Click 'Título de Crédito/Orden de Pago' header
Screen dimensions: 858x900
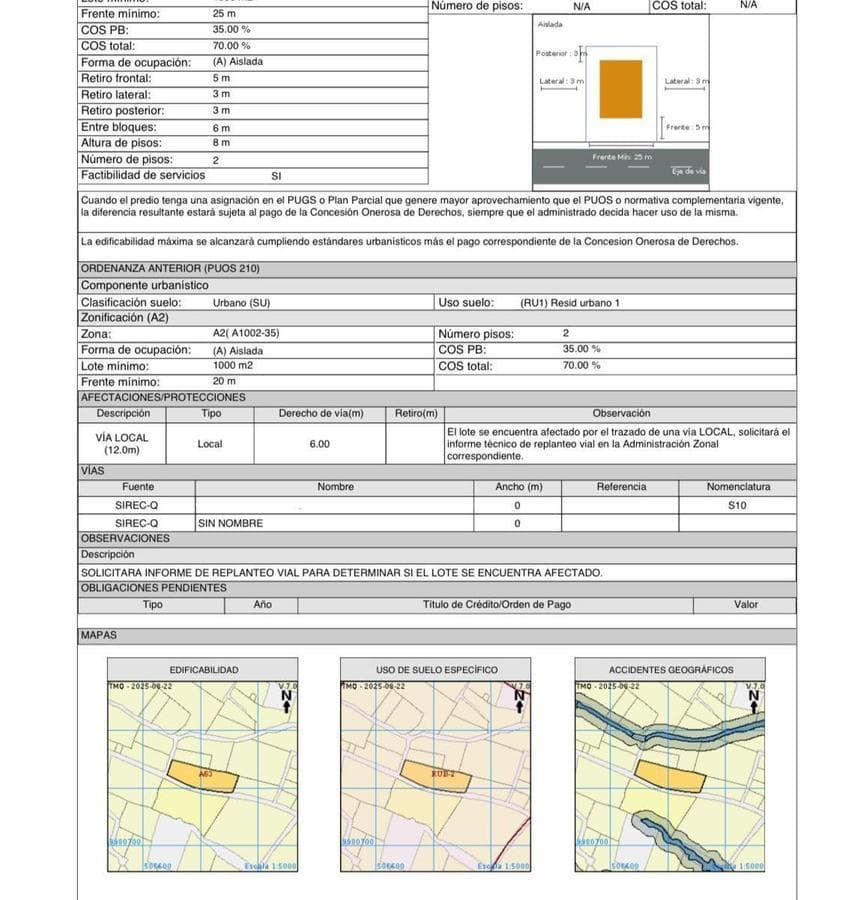[x=496, y=605]
